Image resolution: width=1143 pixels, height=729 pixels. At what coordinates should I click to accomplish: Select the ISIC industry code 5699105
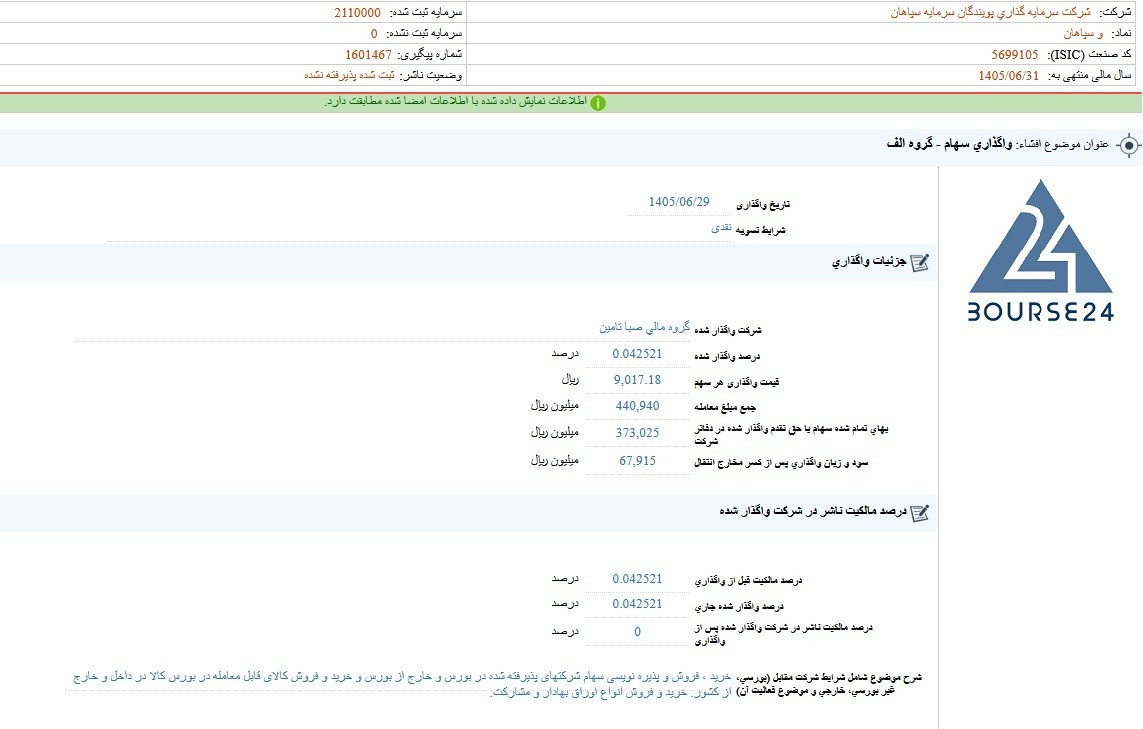(1015, 55)
